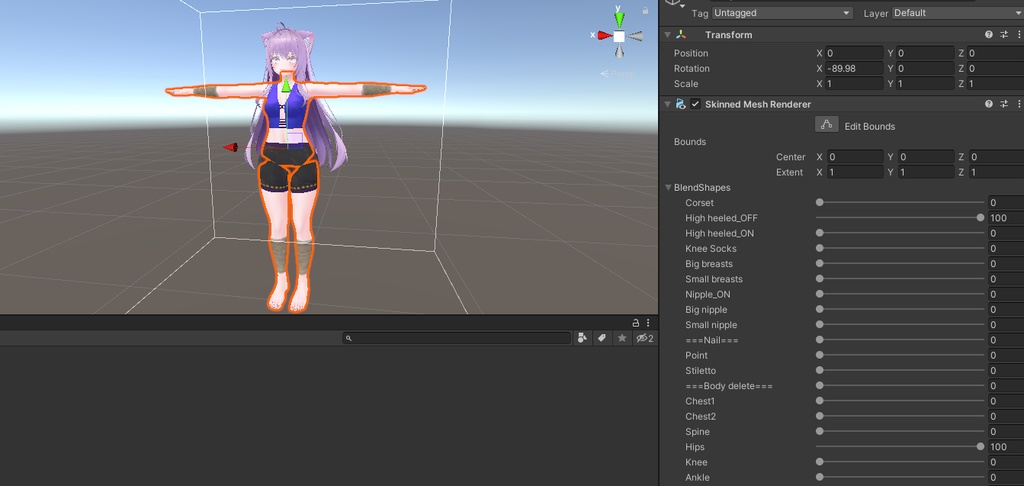Click the High heeled_OFF slider

click(x=900, y=218)
